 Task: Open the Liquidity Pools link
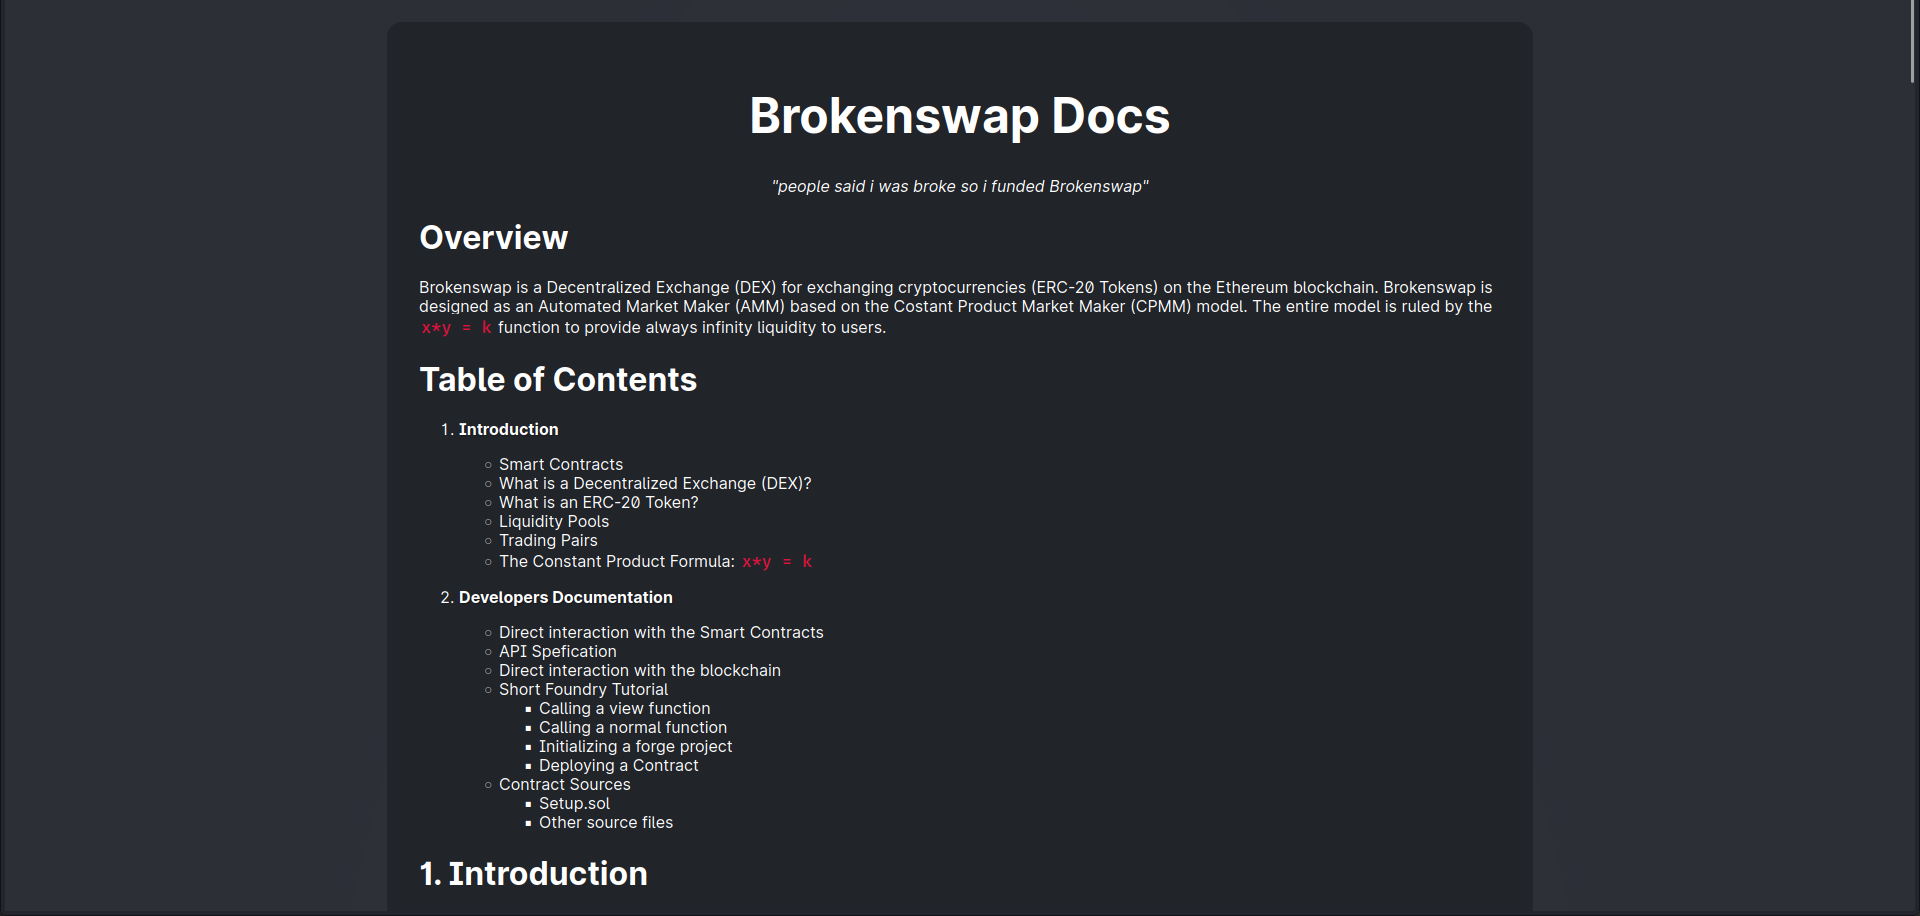554,521
